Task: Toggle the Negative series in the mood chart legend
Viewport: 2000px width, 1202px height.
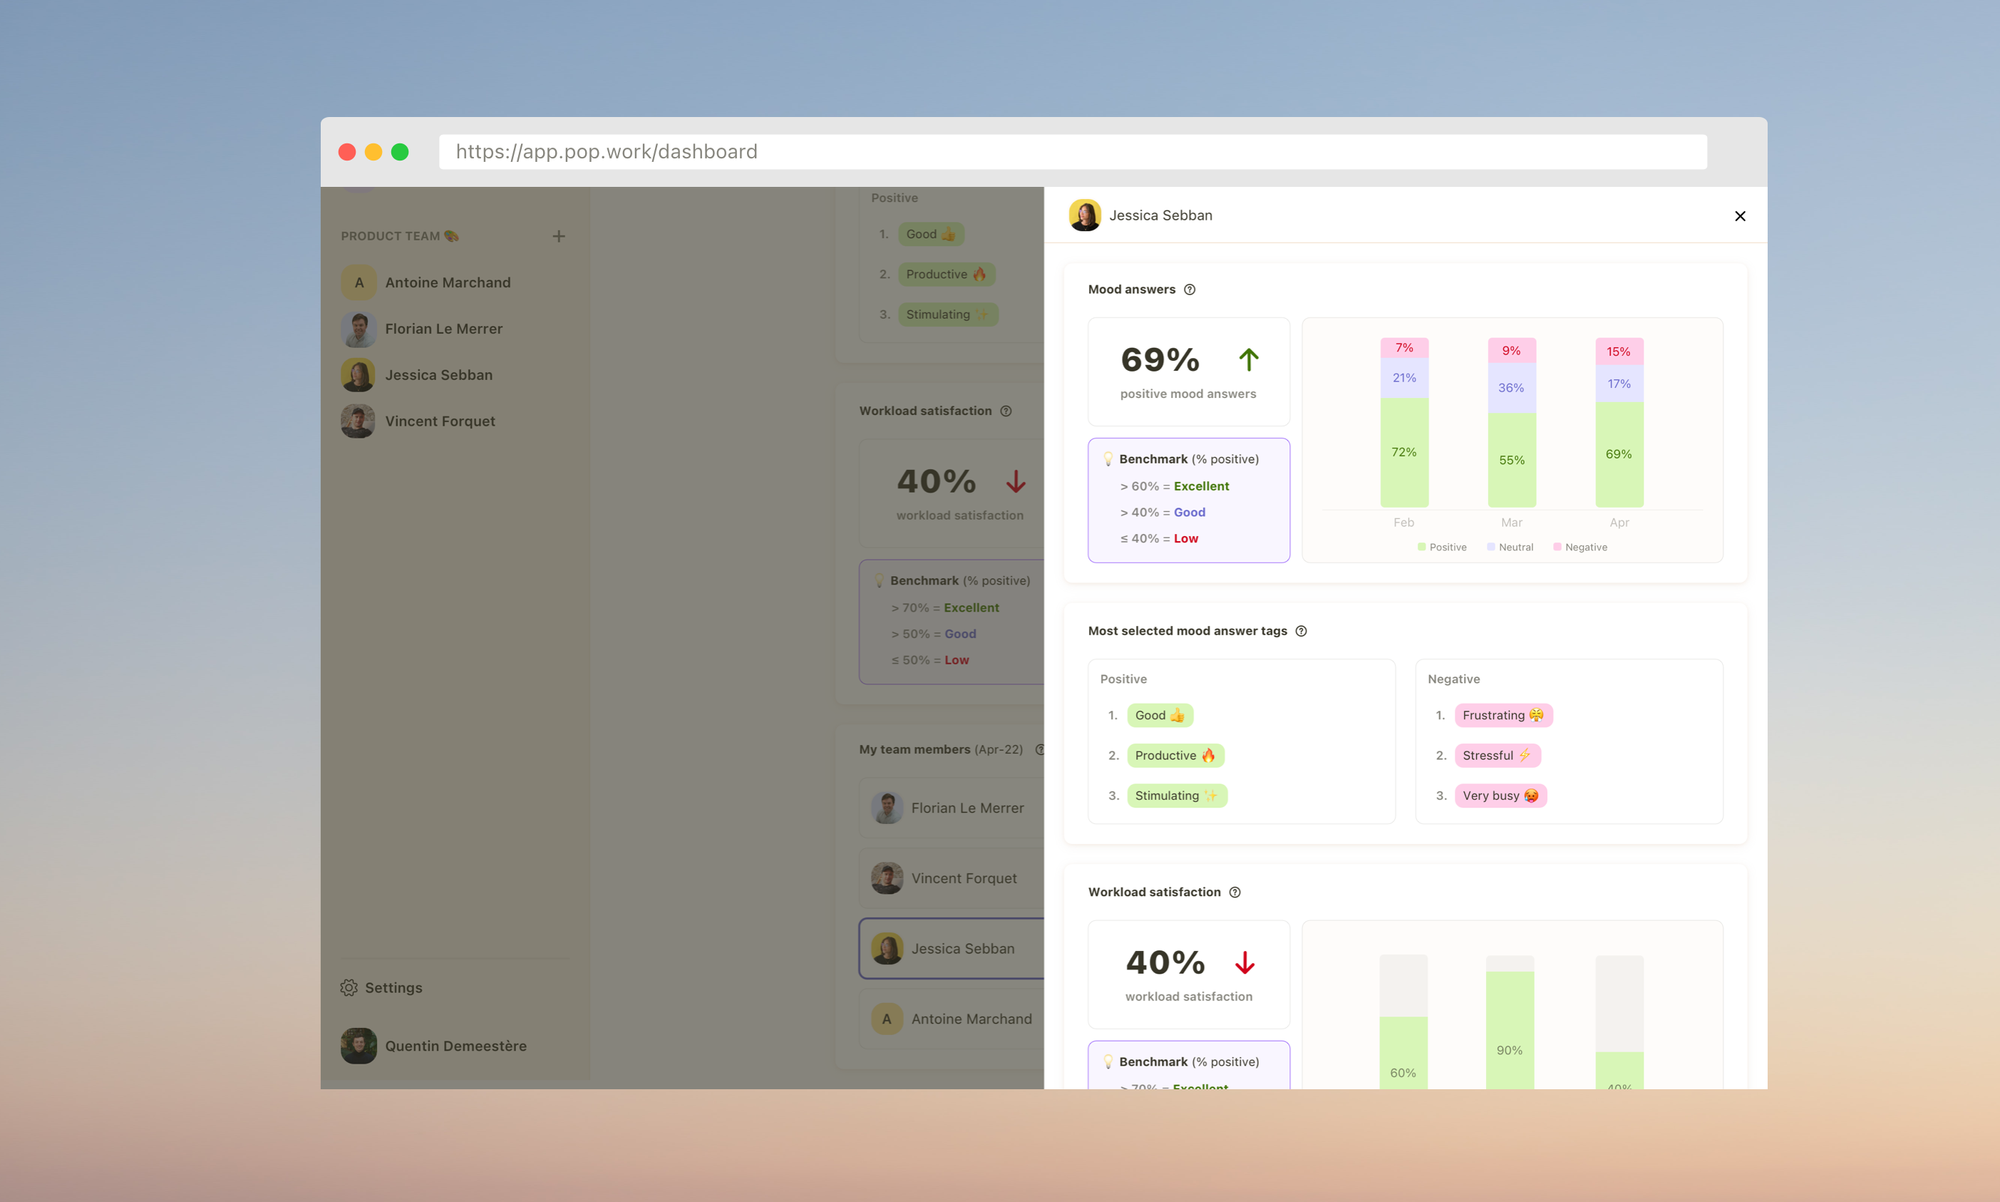Action: [x=1580, y=547]
